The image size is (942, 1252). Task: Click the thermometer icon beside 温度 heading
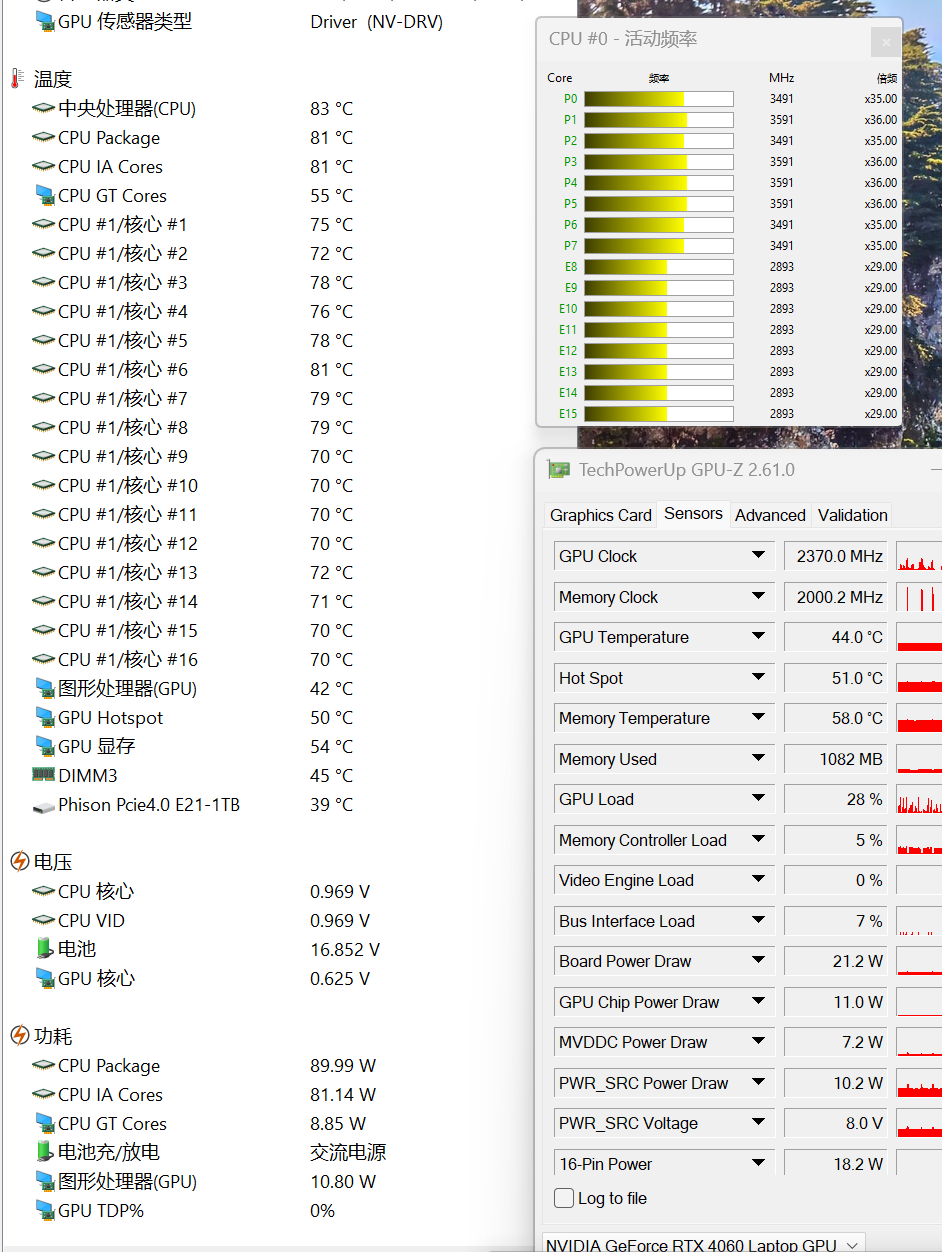17,79
